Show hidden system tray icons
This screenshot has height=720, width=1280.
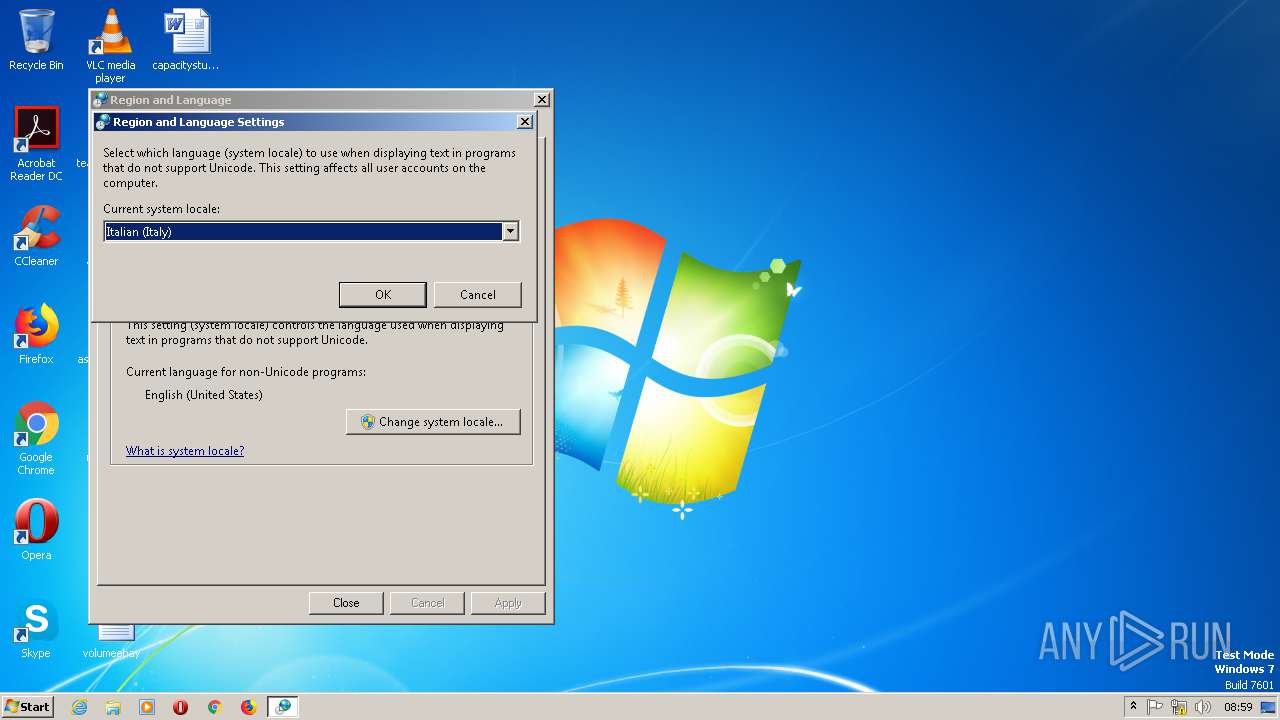[1133, 706]
